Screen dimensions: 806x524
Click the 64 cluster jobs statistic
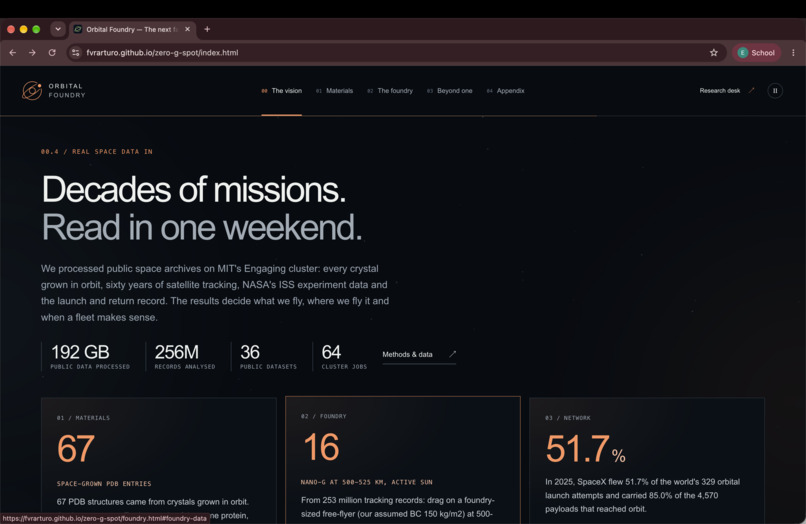point(344,356)
